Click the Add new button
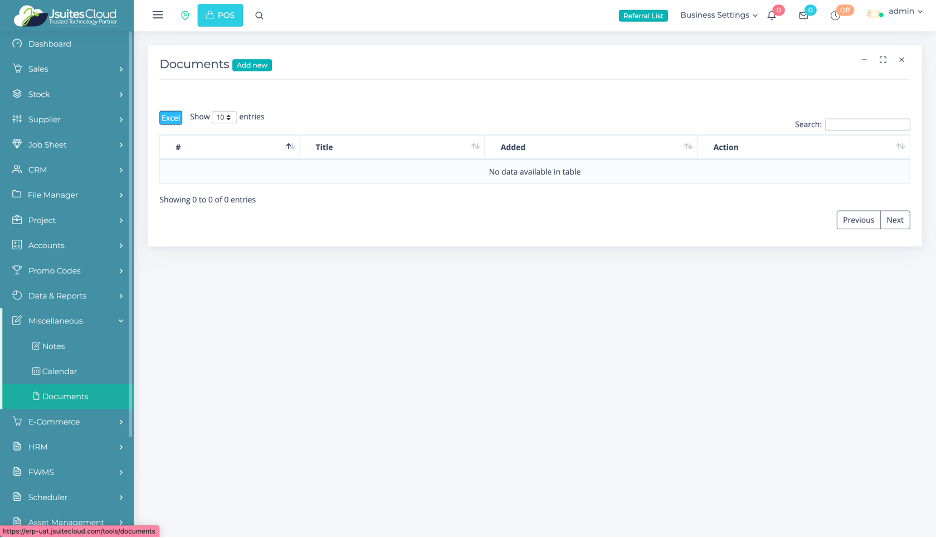This screenshot has height=538, width=936. click(x=252, y=65)
